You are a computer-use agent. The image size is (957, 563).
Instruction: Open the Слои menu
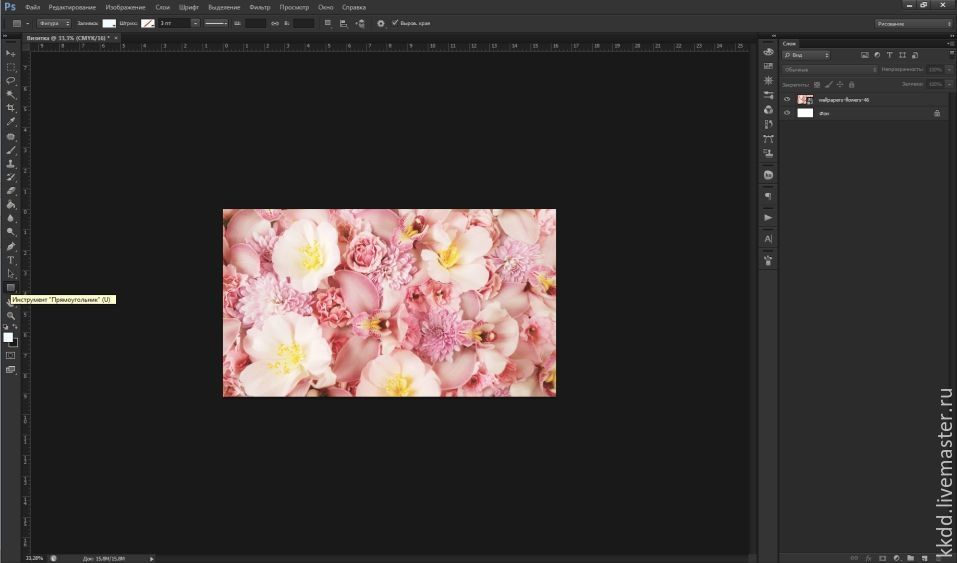[162, 7]
